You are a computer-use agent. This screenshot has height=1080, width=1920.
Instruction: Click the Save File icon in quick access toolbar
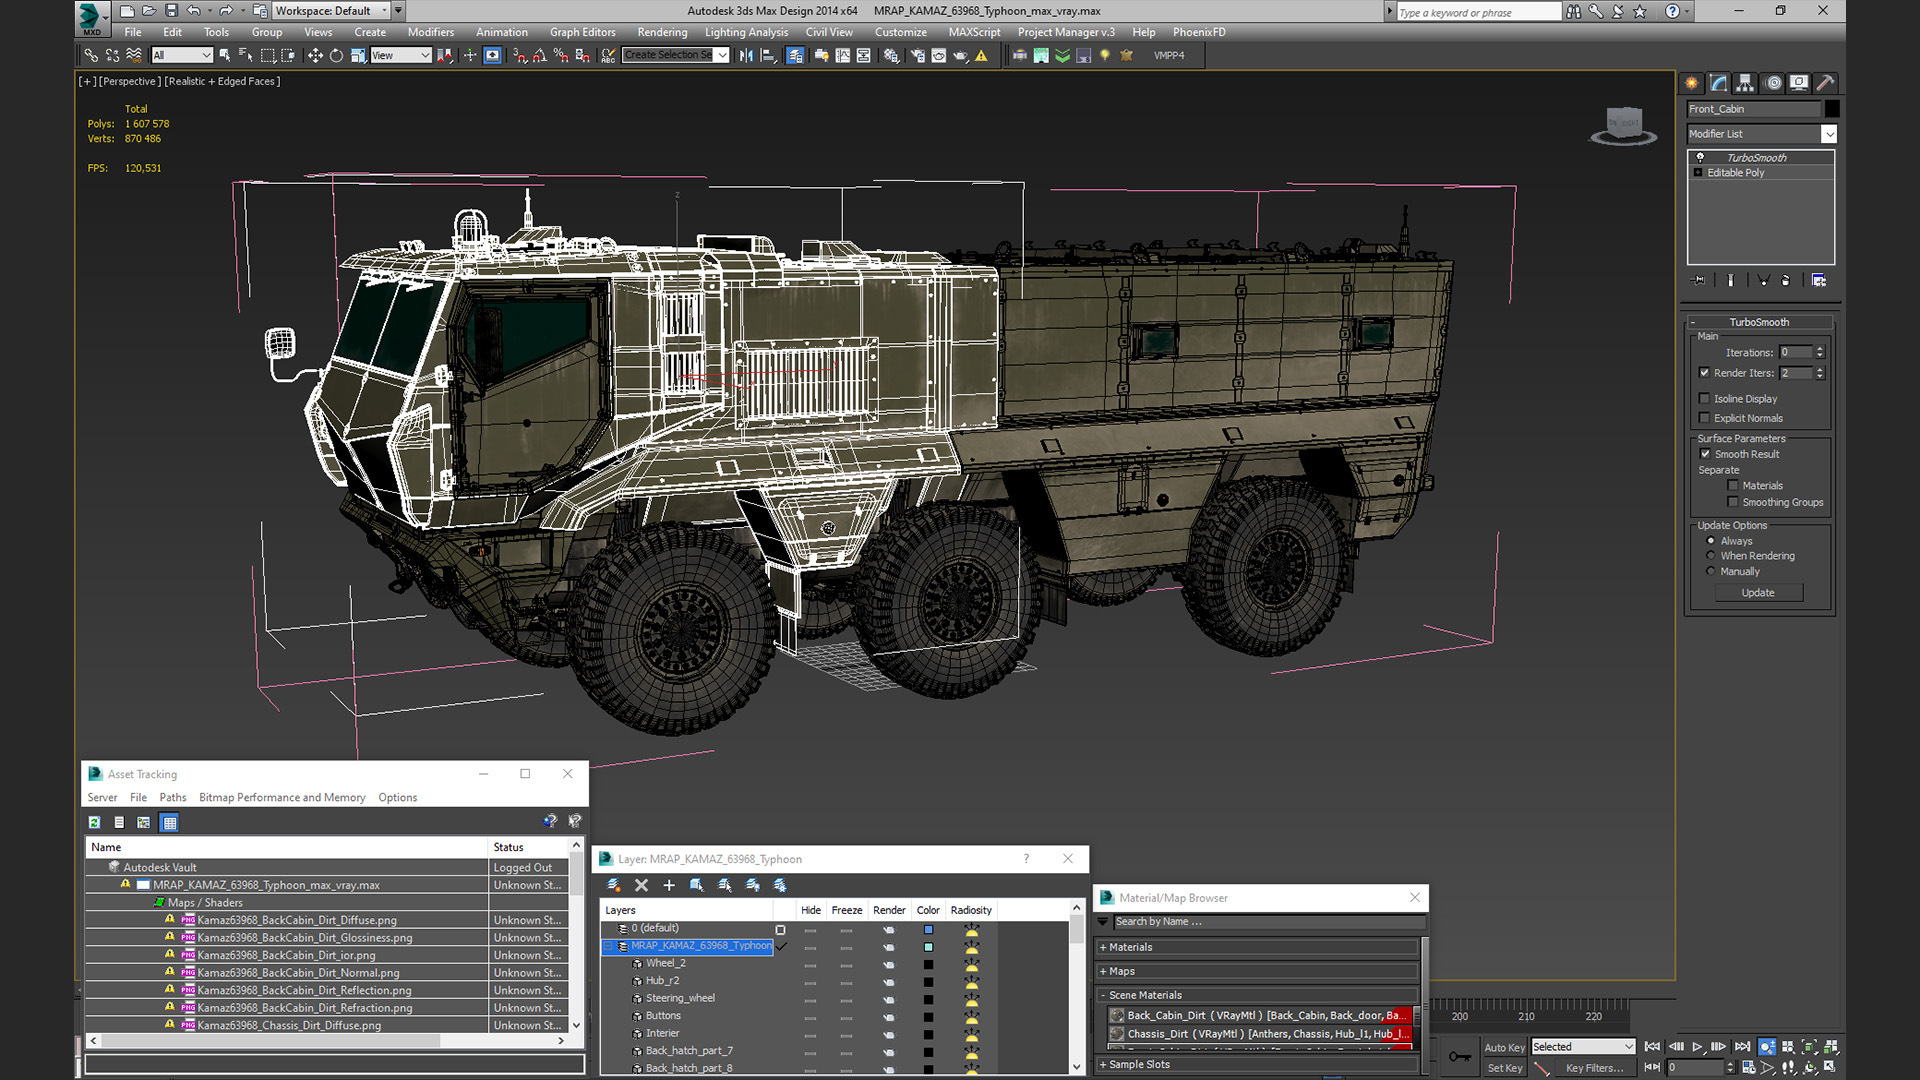coord(171,11)
